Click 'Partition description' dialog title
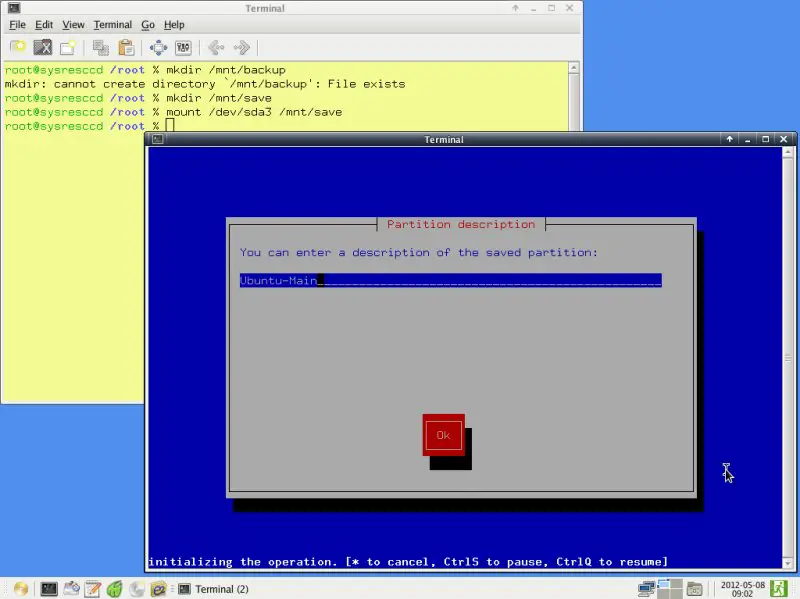The height and width of the screenshot is (599, 800). (461, 224)
